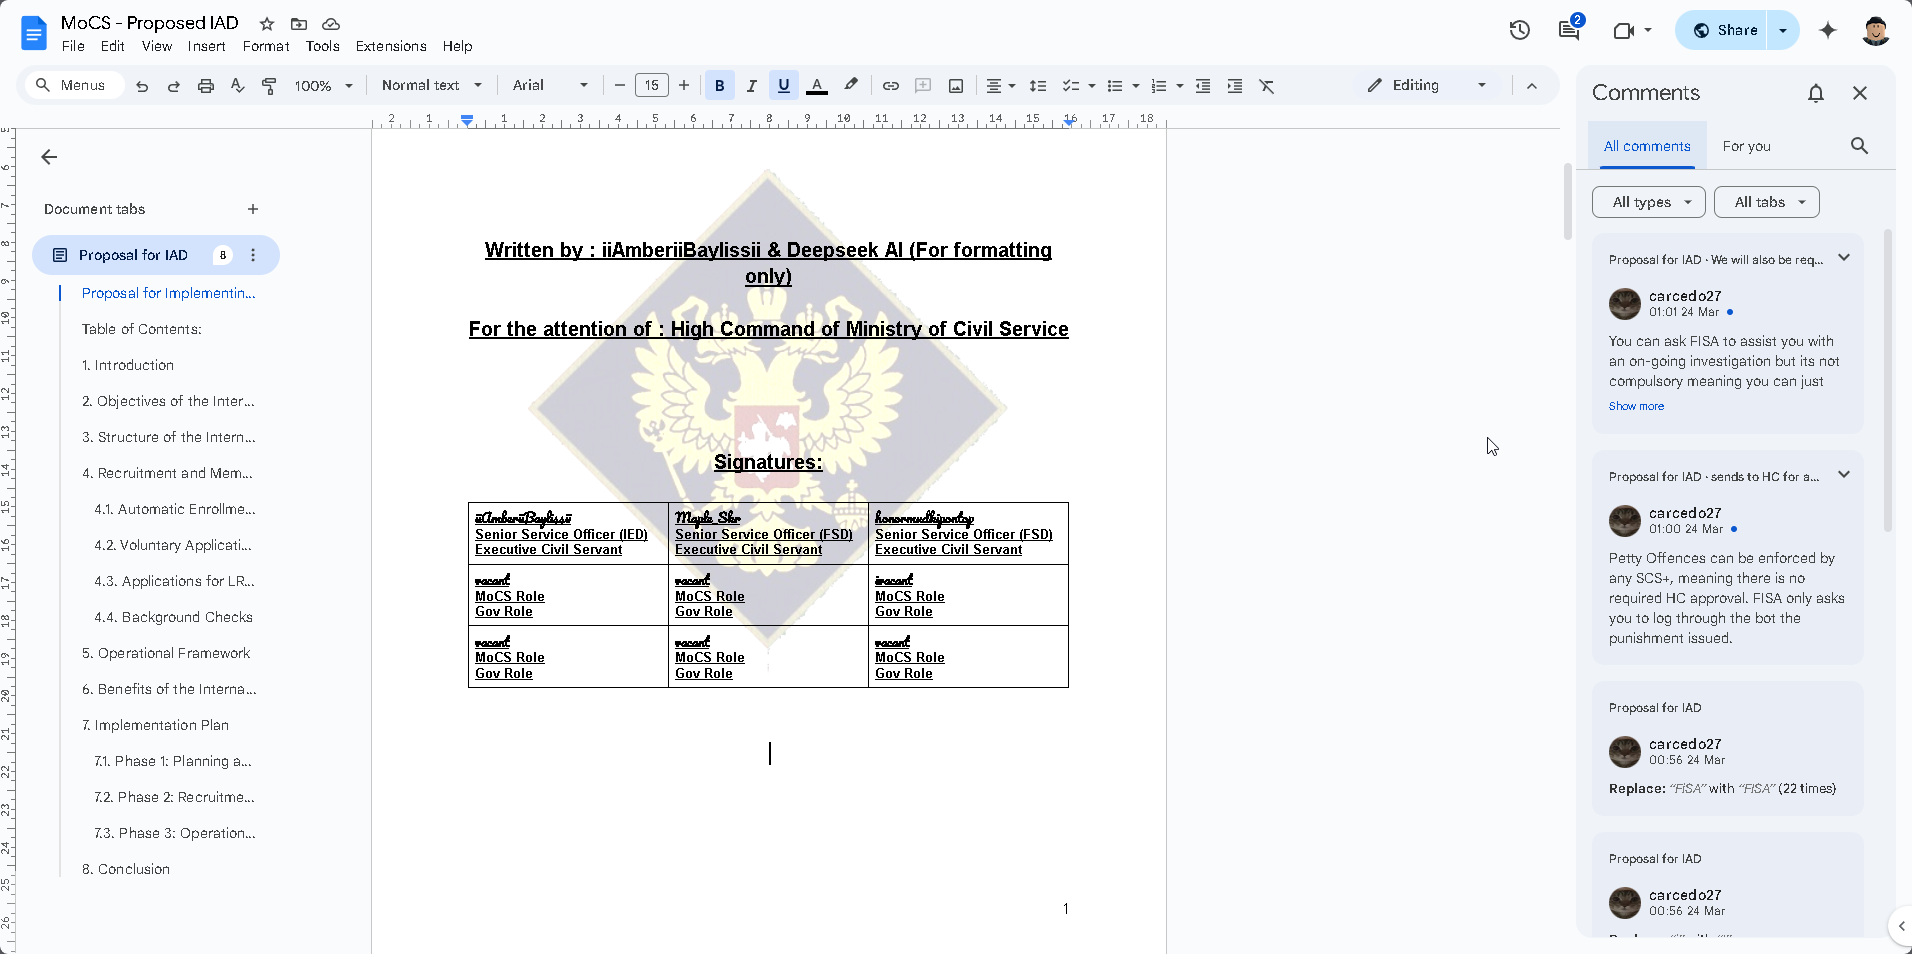Open Proposal for IAD tab options
1912x954 pixels.
(x=253, y=255)
